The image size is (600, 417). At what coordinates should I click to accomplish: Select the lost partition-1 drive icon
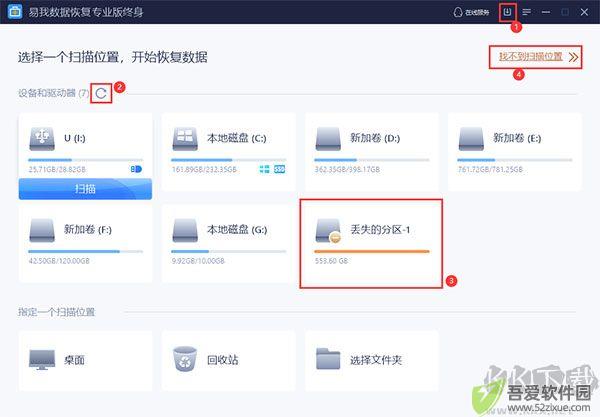click(328, 231)
